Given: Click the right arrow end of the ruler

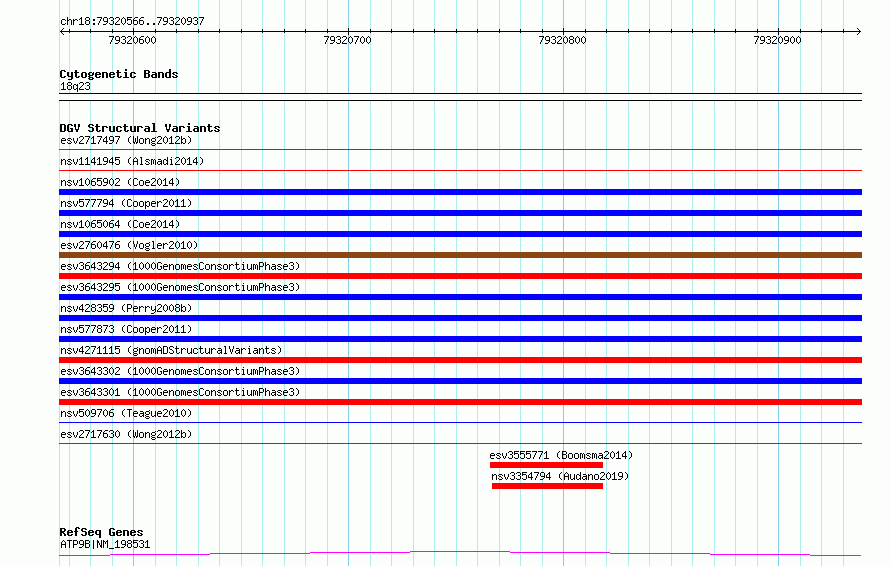Looking at the screenshot, I should (x=858, y=31).
